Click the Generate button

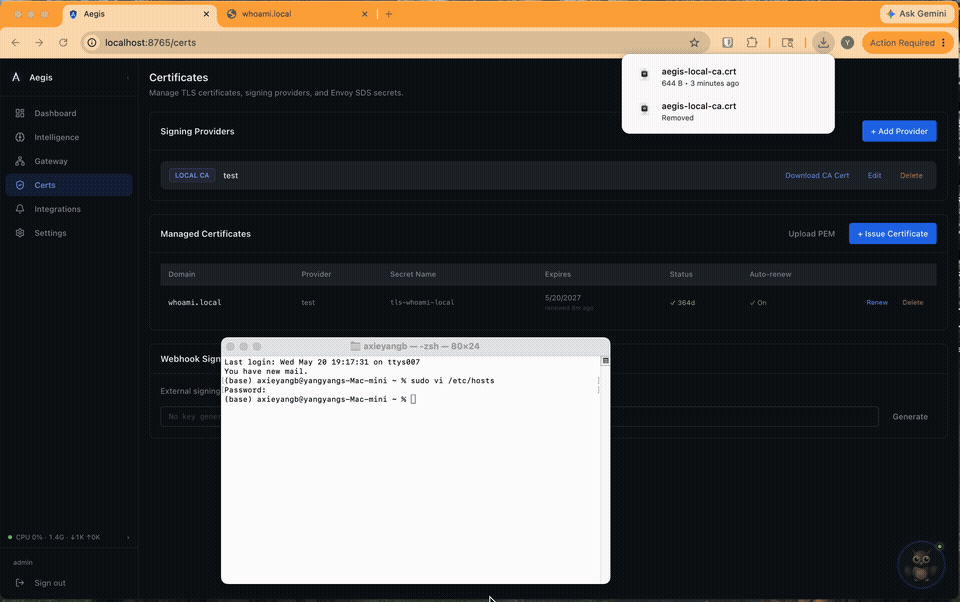click(x=910, y=416)
